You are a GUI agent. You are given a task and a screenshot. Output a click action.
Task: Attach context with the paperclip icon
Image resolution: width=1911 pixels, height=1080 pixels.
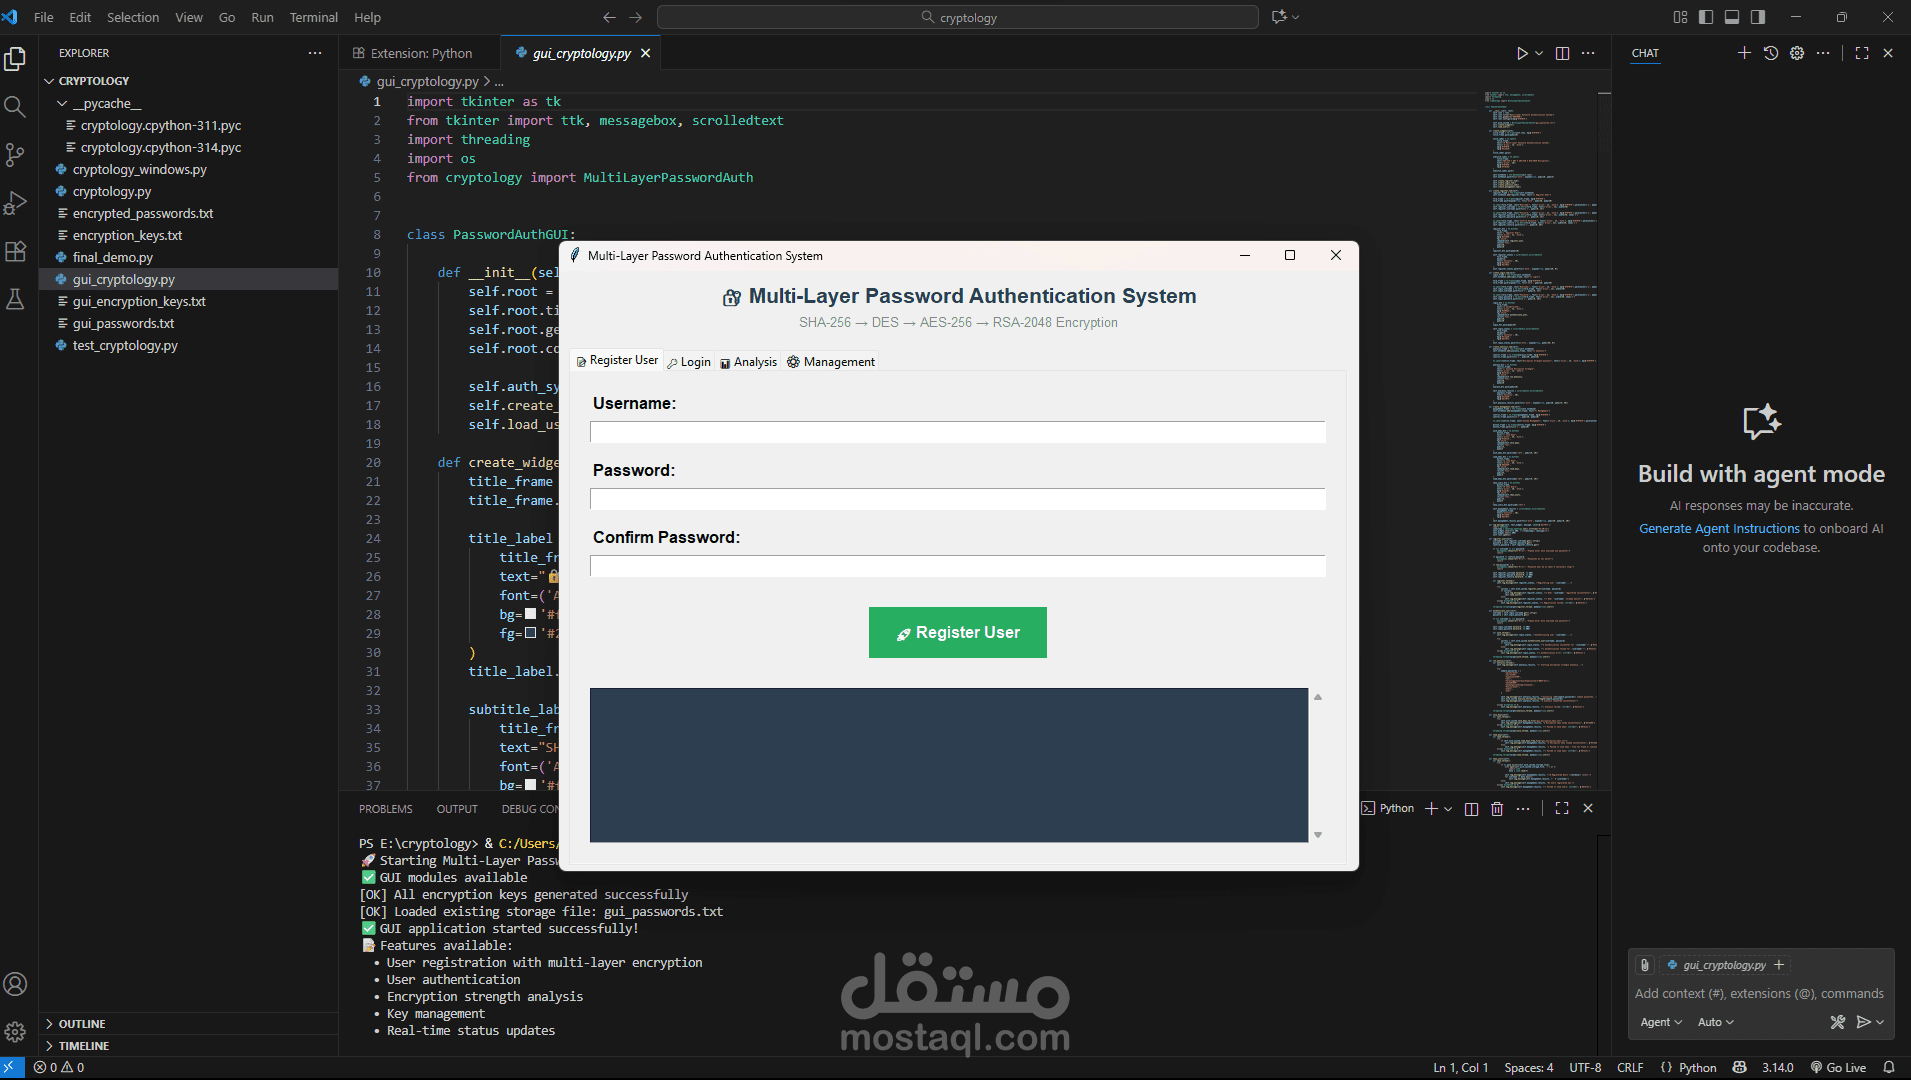[x=1644, y=965]
